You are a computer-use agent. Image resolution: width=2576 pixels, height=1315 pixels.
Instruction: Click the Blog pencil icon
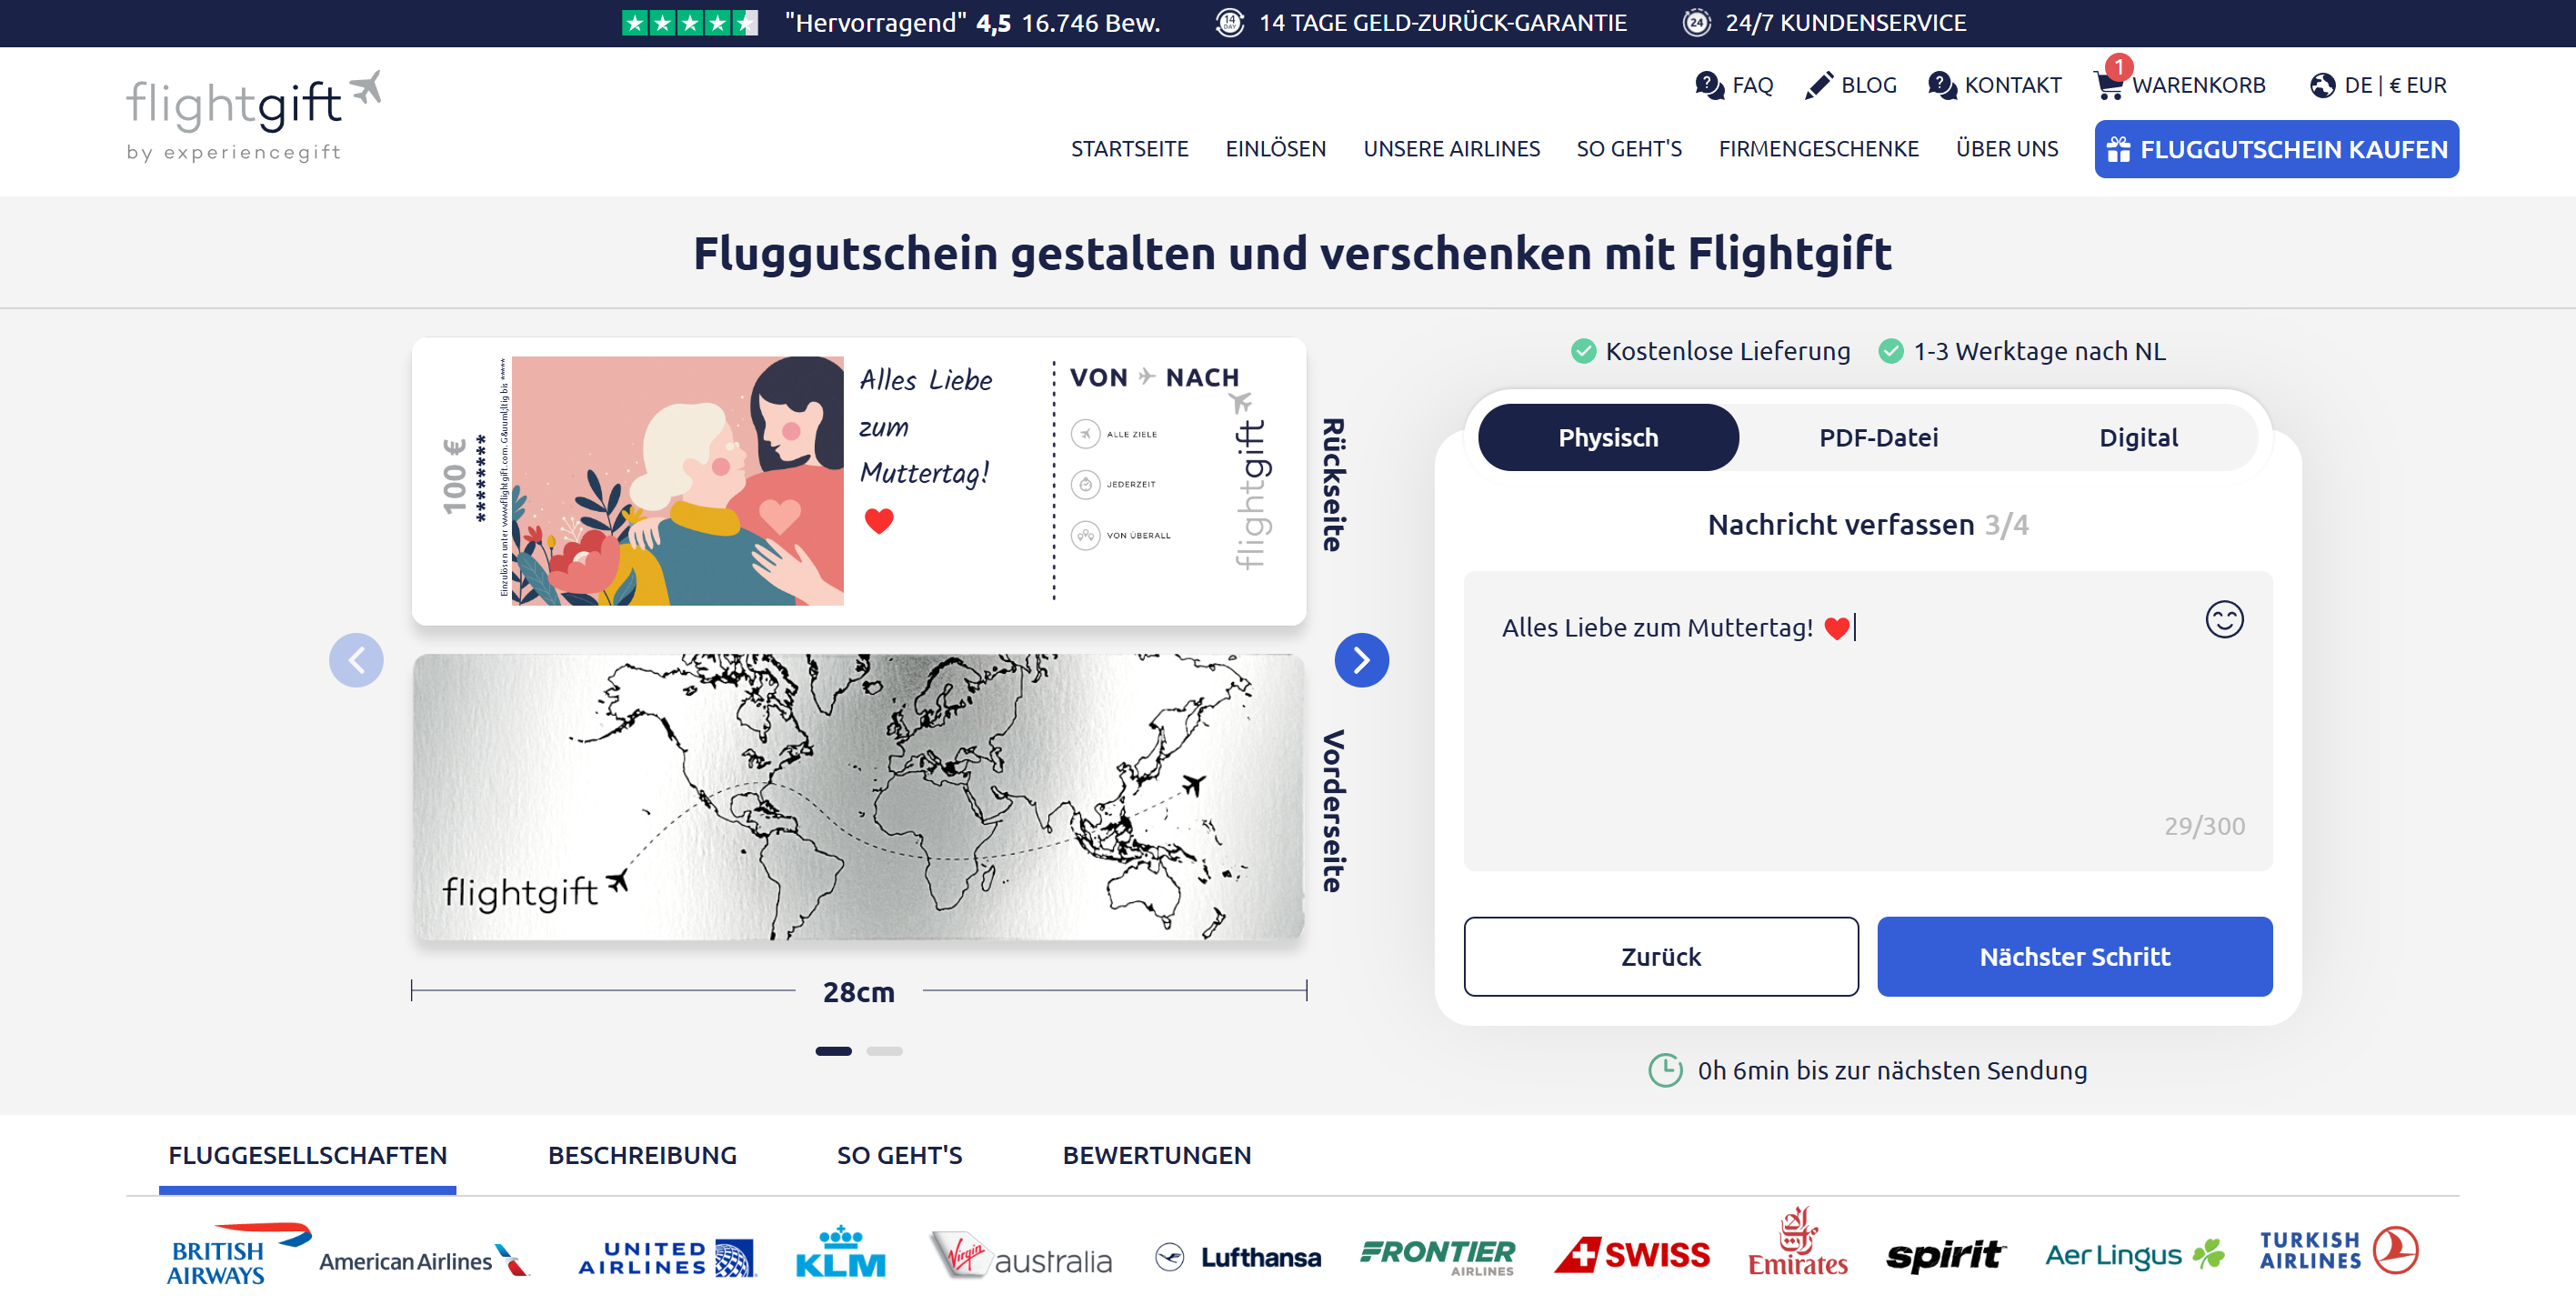coord(1818,86)
